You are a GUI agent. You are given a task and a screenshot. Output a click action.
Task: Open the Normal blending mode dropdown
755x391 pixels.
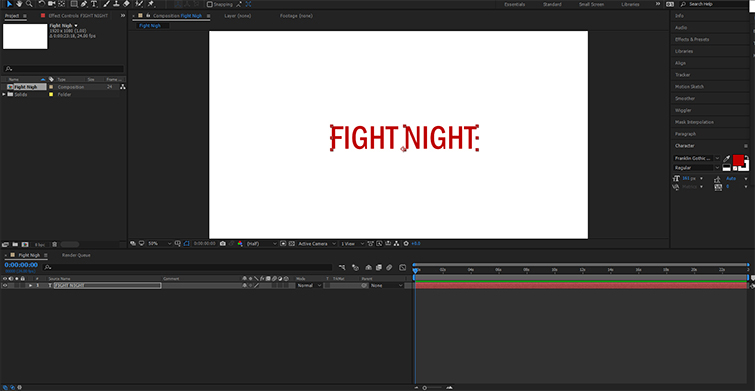coord(309,286)
